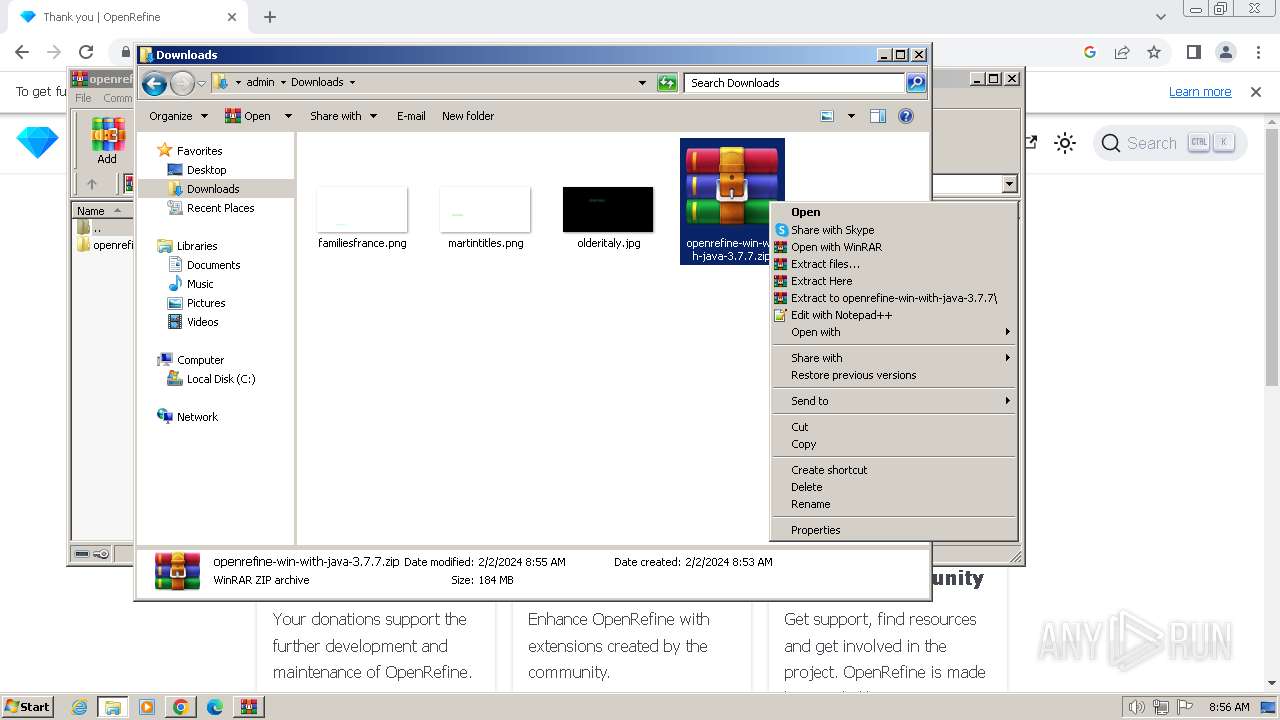Expand the view options dropdown arrow
1280x720 pixels.
click(851, 116)
